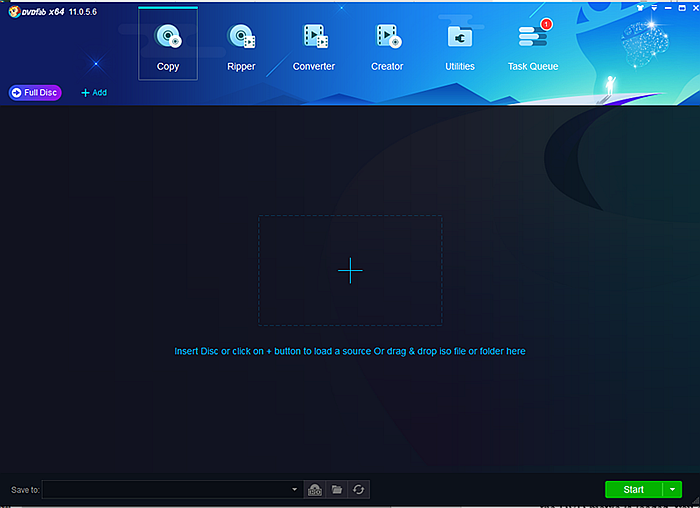
Task: Open the Task Queue
Action: pos(533,47)
